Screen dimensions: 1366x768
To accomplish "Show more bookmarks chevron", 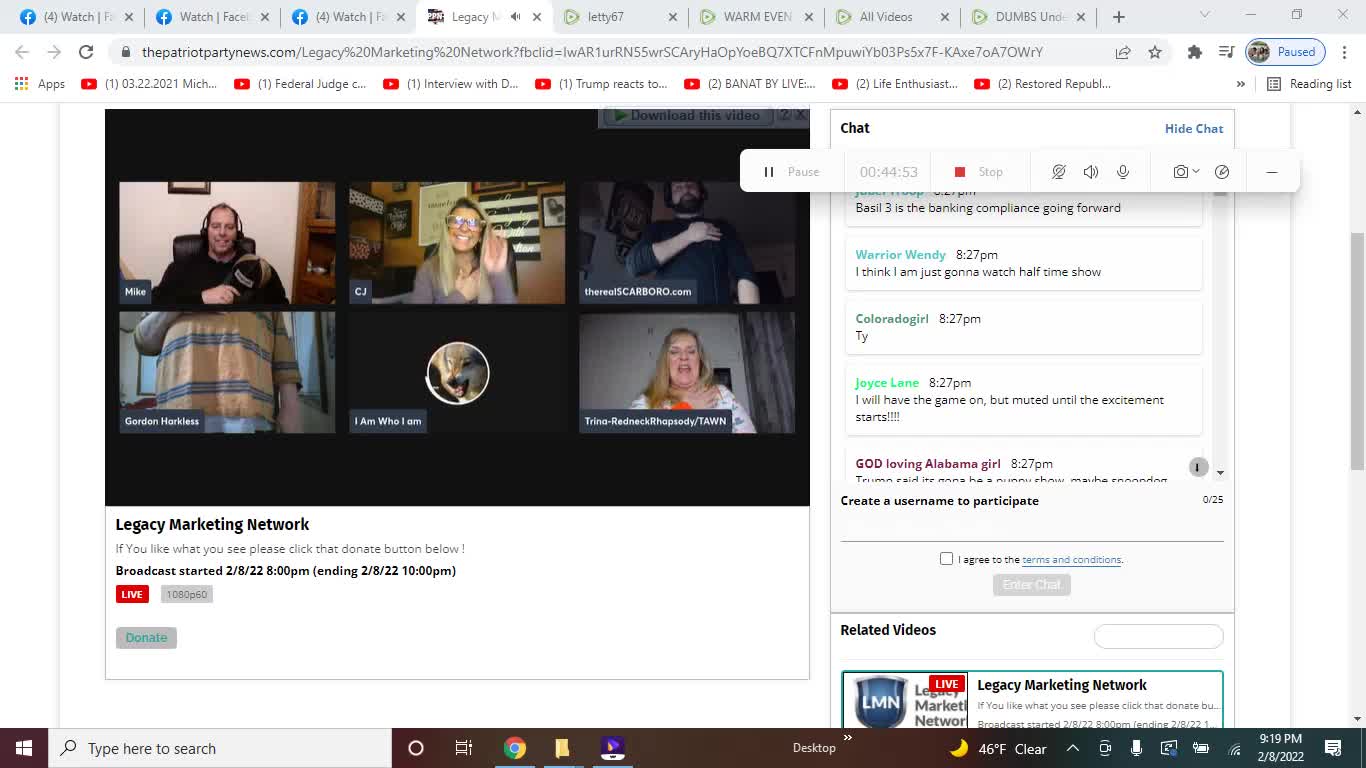I will coord(1241,84).
